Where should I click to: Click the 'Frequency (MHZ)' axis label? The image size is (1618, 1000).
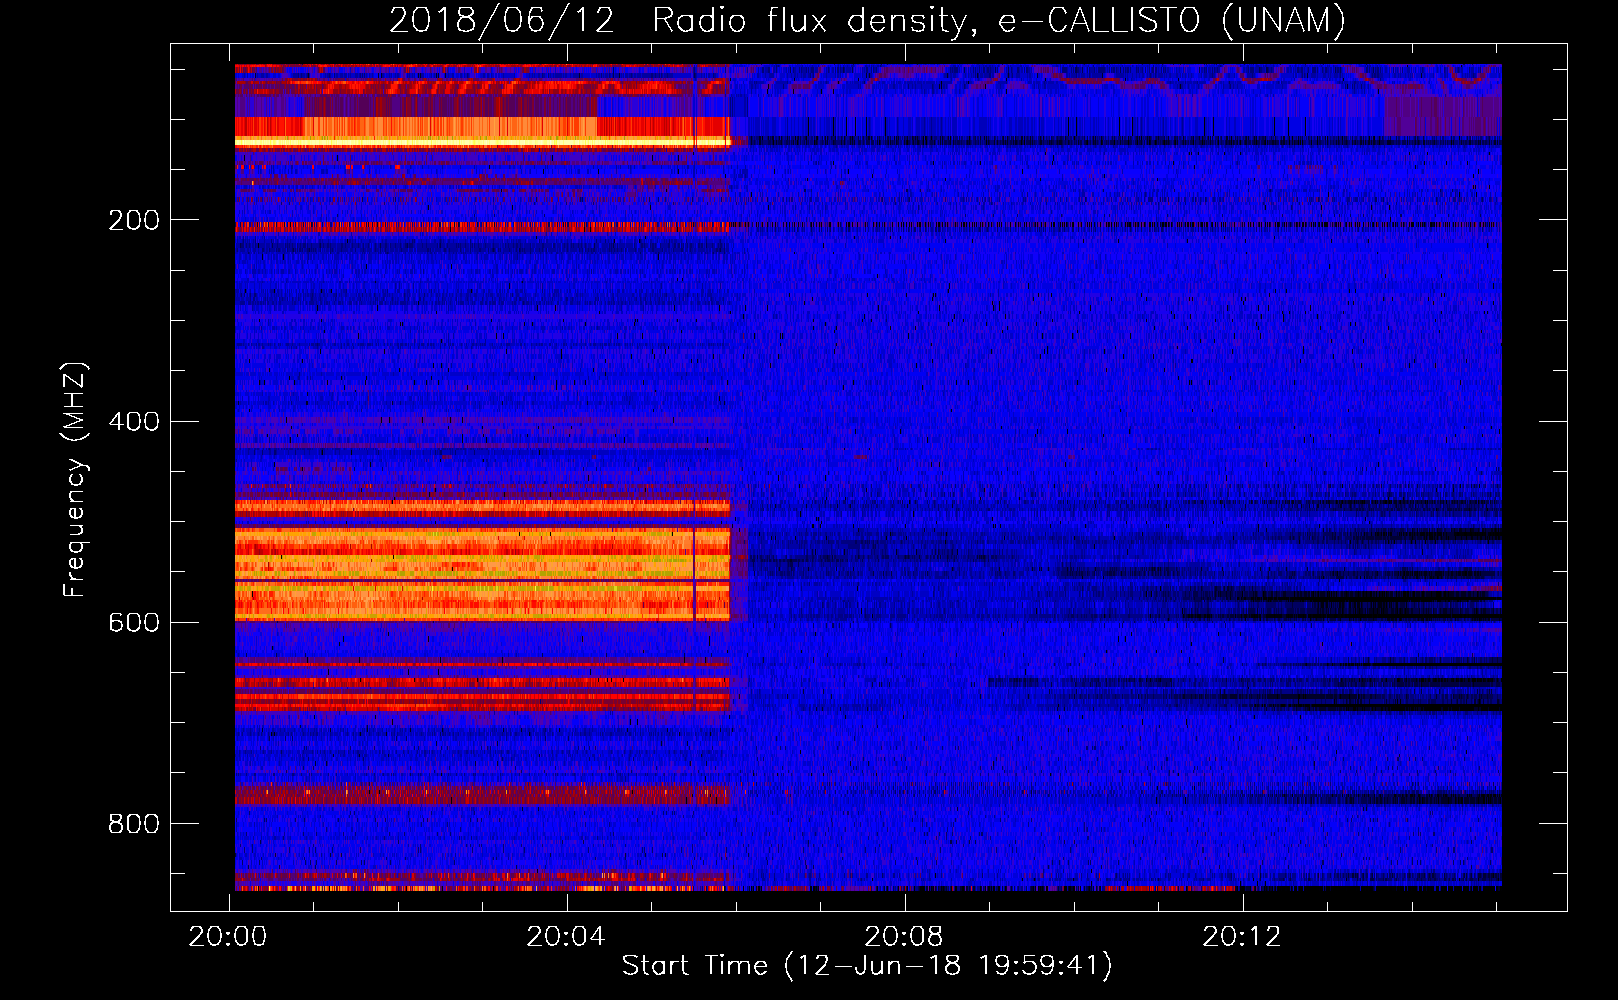pyautogui.click(x=76, y=479)
